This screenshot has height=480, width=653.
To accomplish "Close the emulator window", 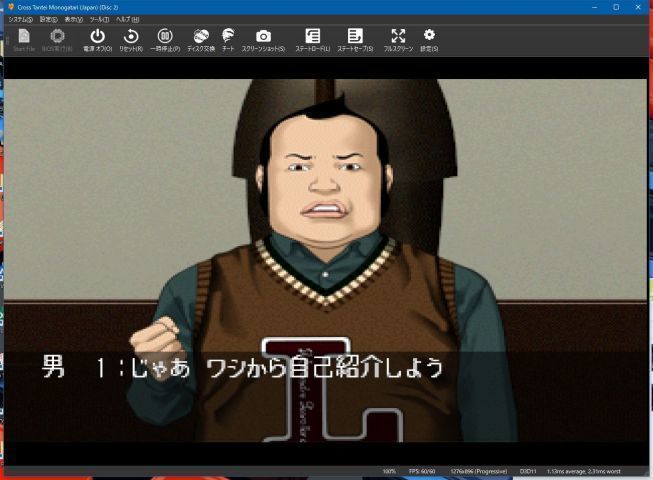I will [638, 7].
